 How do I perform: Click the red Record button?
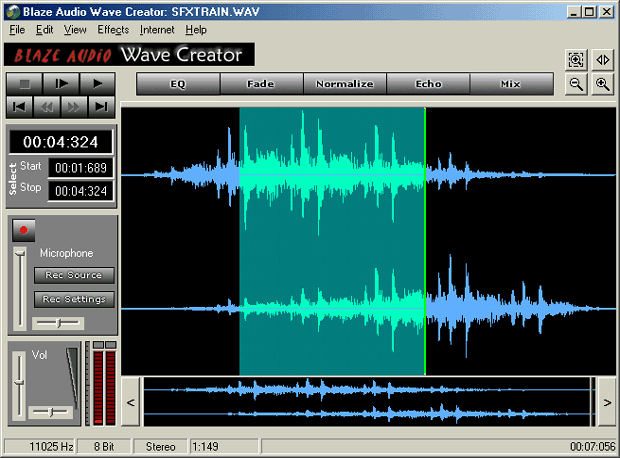(x=23, y=230)
